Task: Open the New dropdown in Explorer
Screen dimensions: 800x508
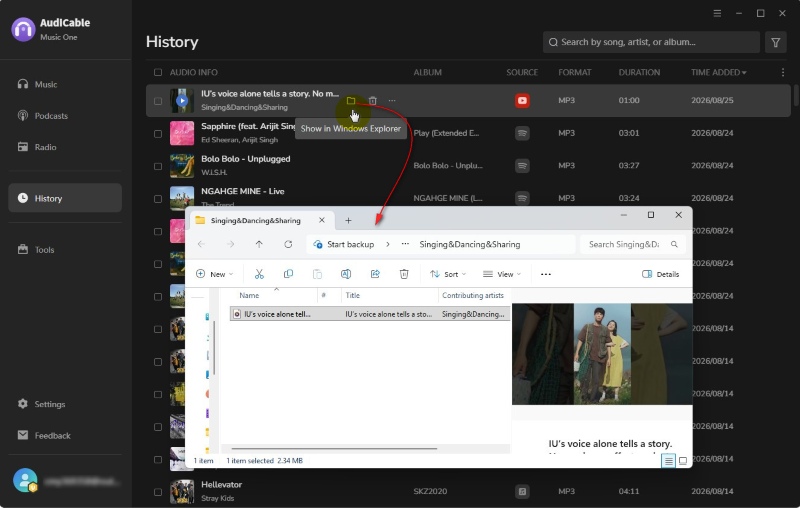Action: point(214,274)
